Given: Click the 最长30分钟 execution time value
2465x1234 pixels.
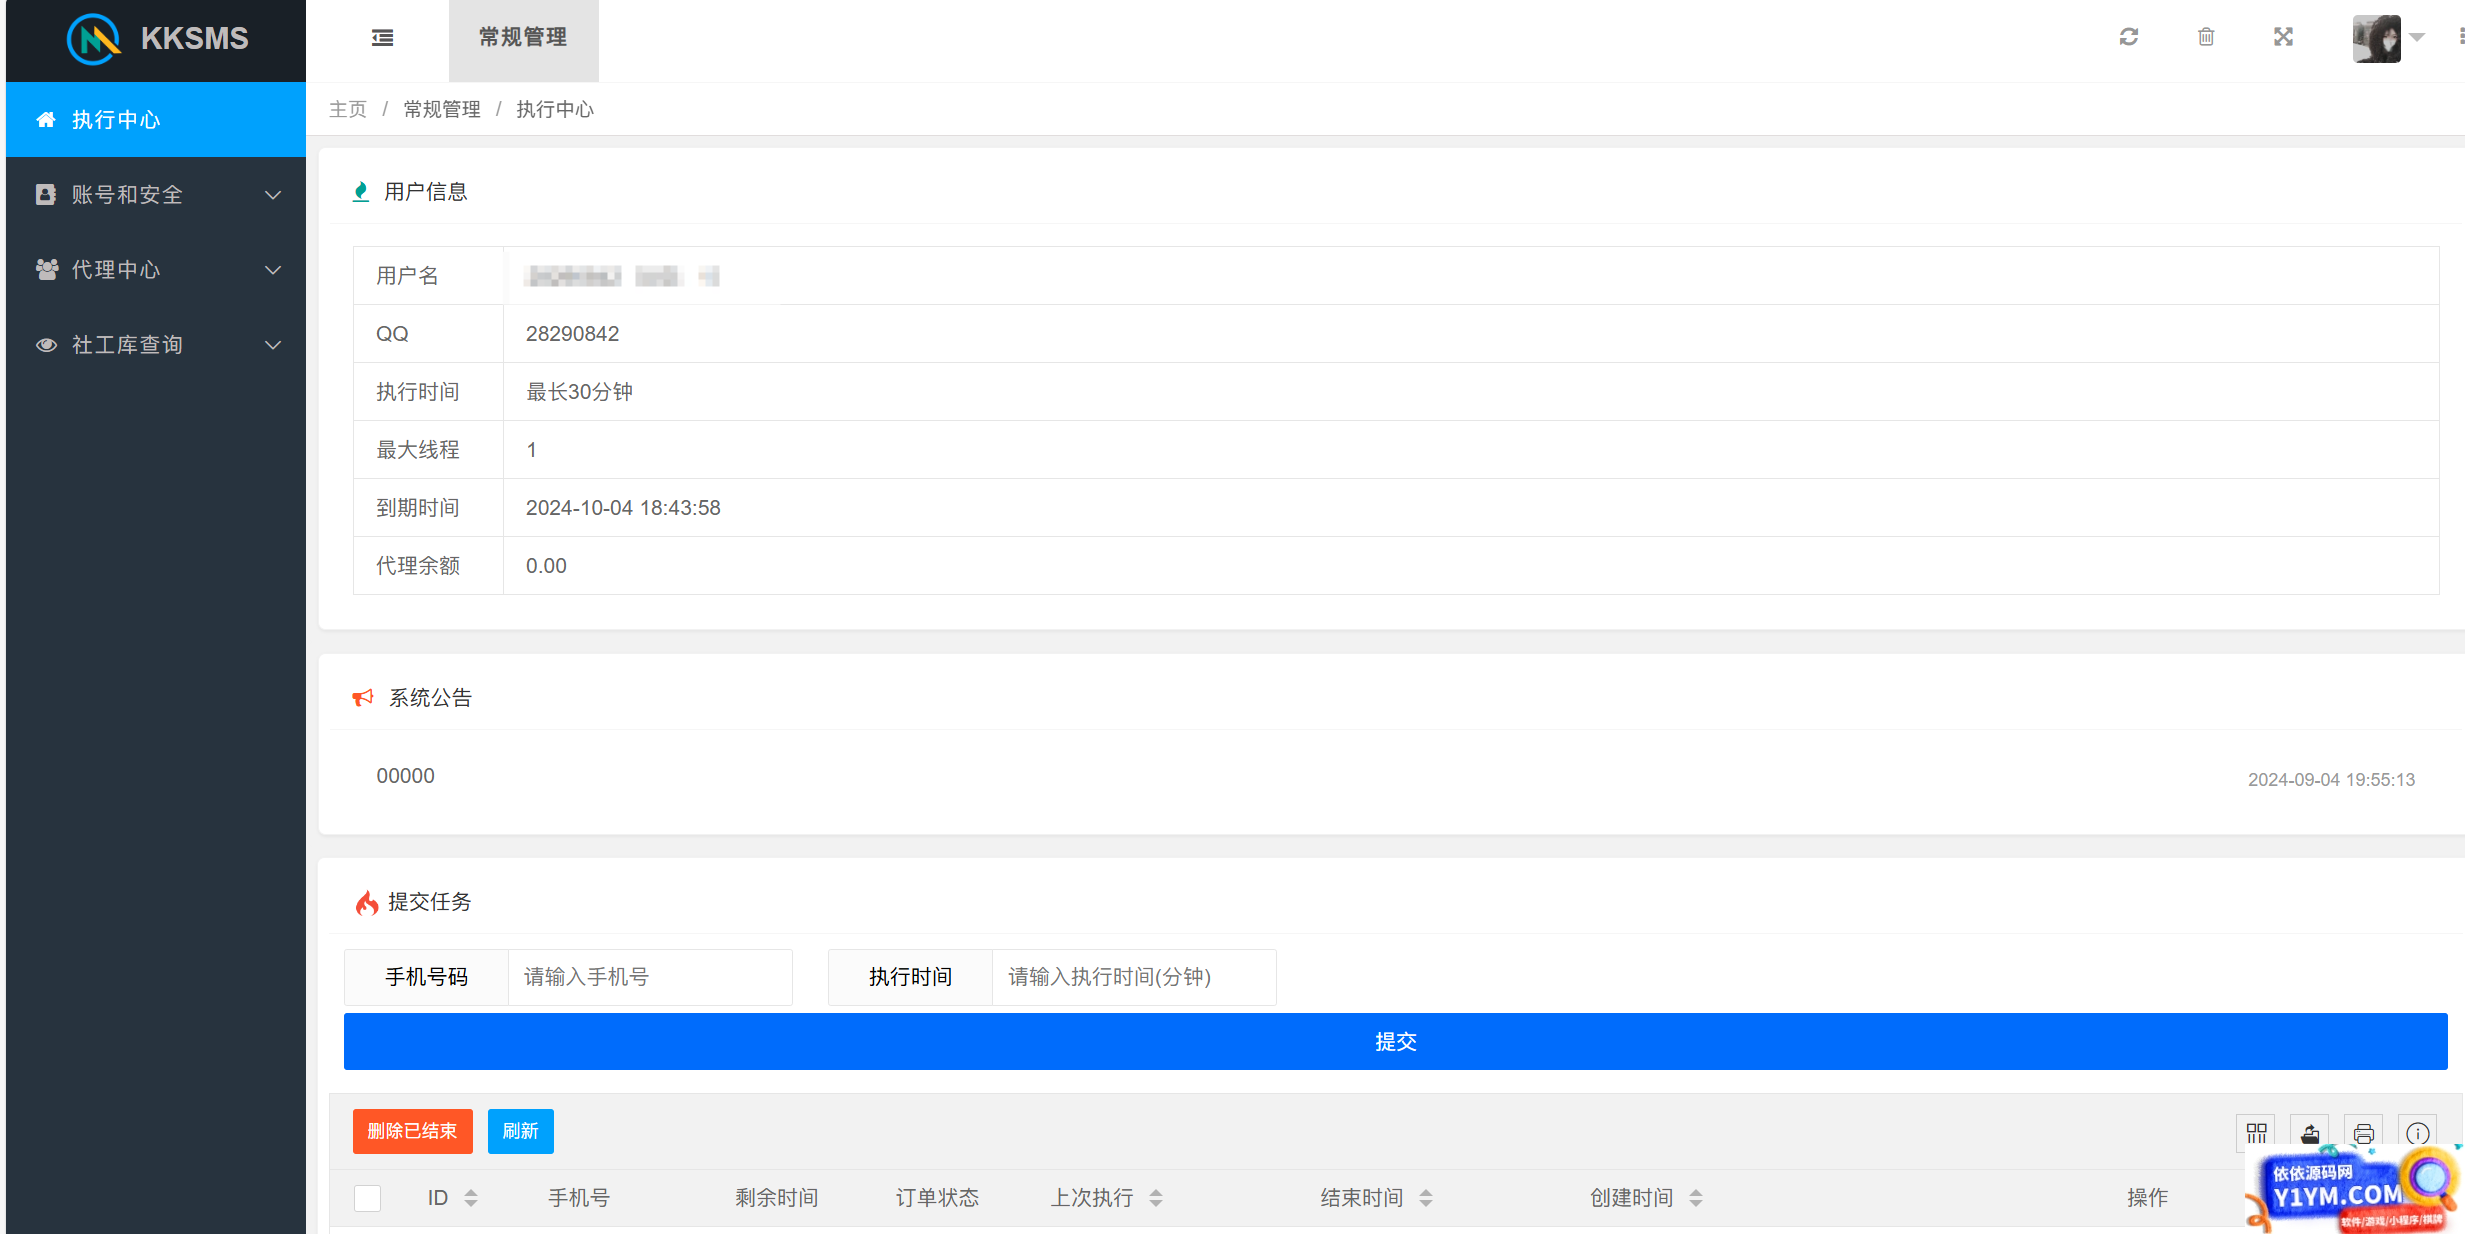Looking at the screenshot, I should point(579,392).
